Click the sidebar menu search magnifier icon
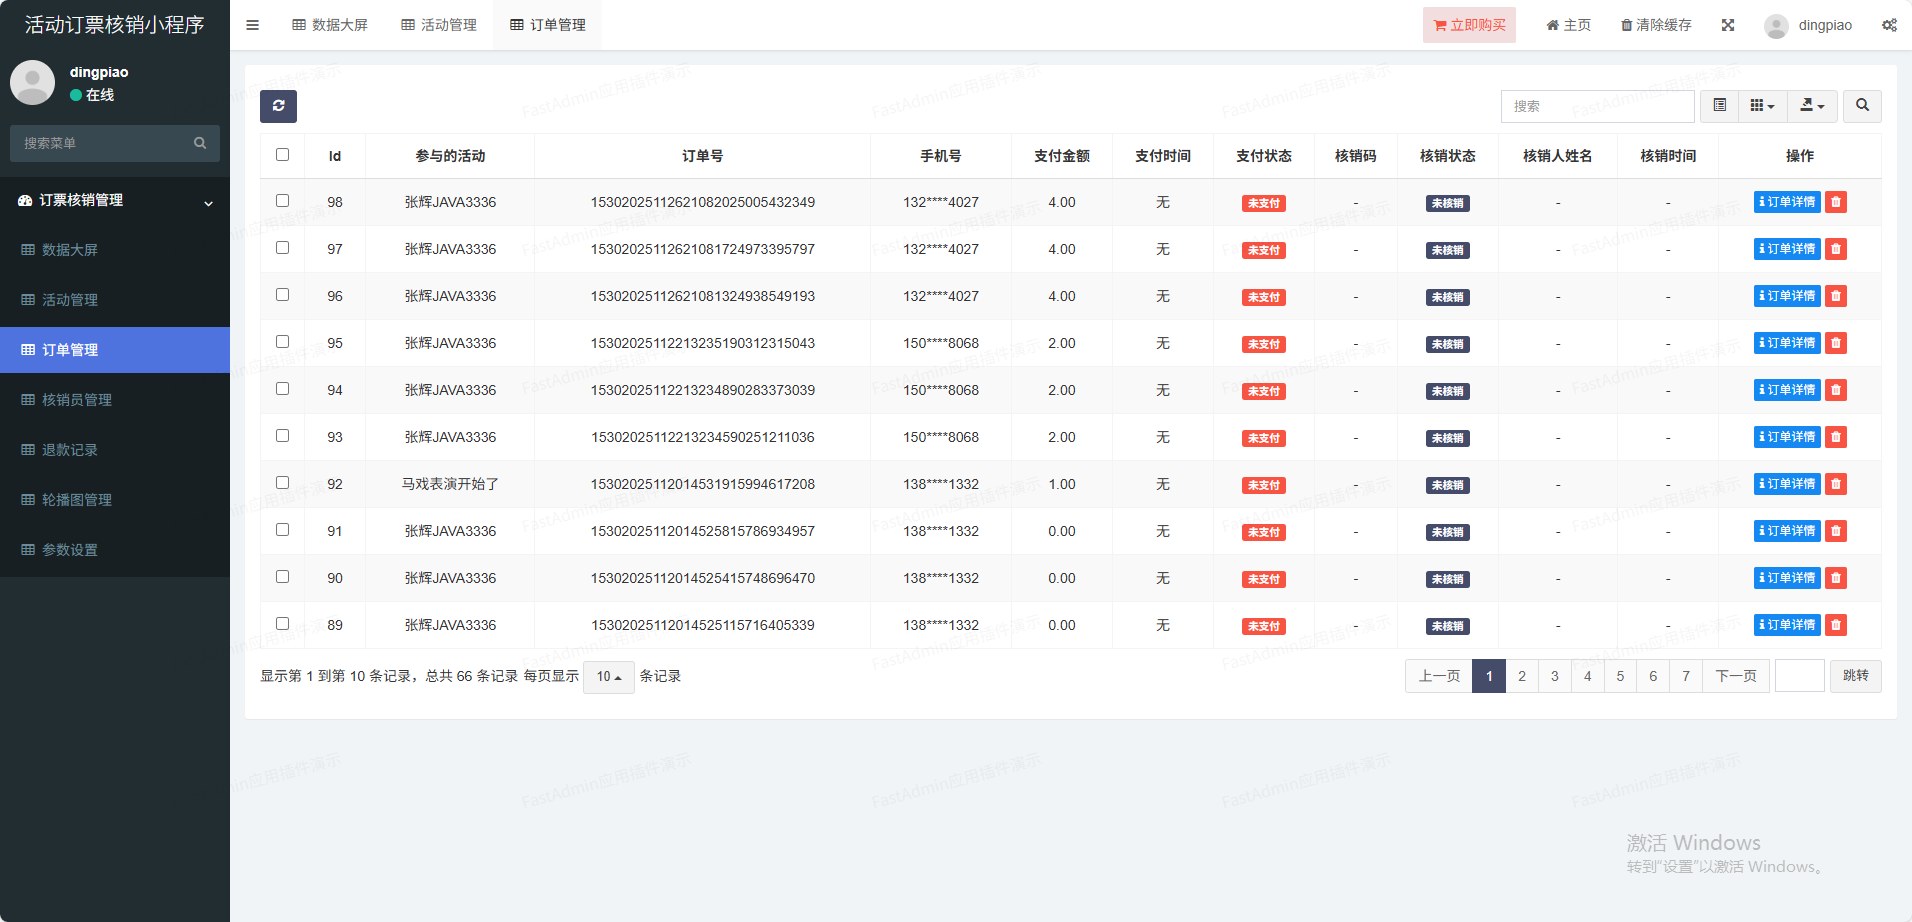 point(200,143)
